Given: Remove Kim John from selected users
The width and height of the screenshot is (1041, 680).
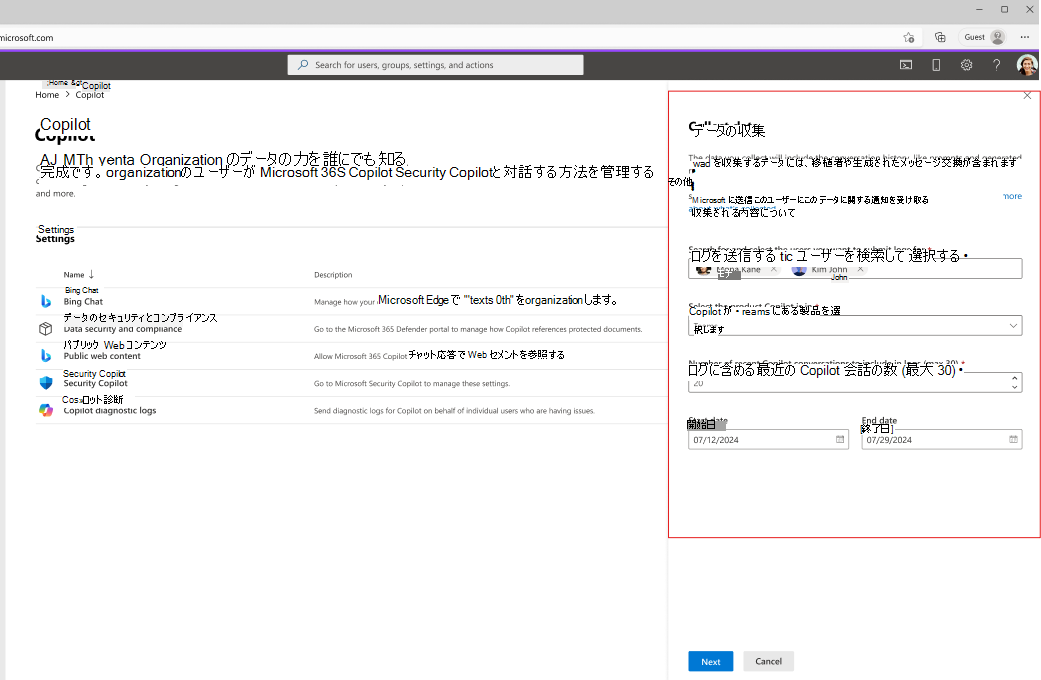Looking at the screenshot, I should [860, 270].
